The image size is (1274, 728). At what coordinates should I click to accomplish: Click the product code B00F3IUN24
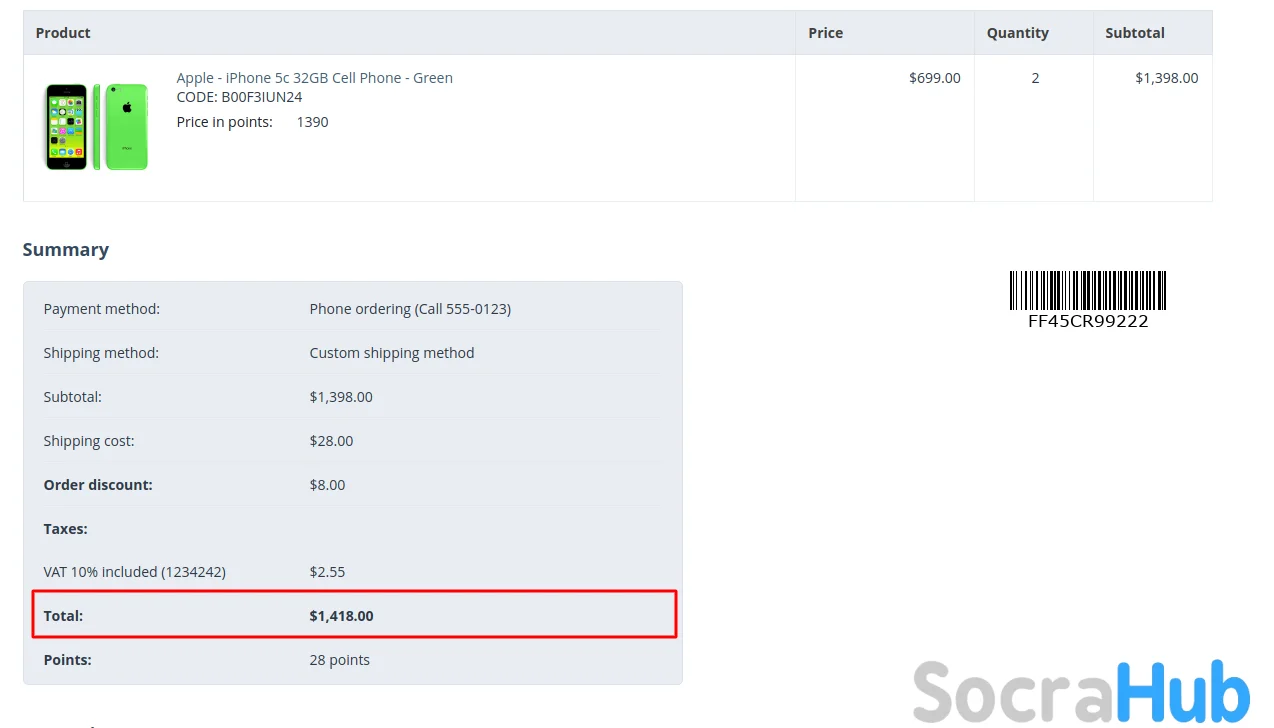[239, 97]
